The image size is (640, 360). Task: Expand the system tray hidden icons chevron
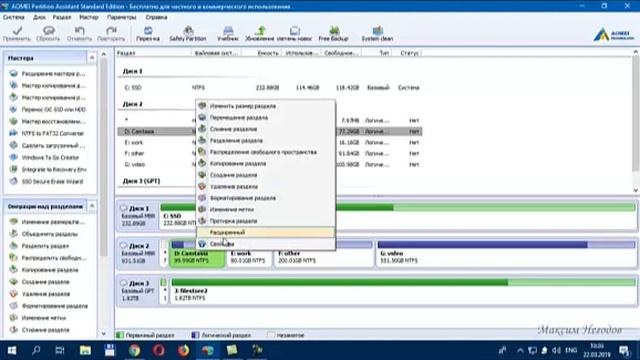(x=520, y=350)
